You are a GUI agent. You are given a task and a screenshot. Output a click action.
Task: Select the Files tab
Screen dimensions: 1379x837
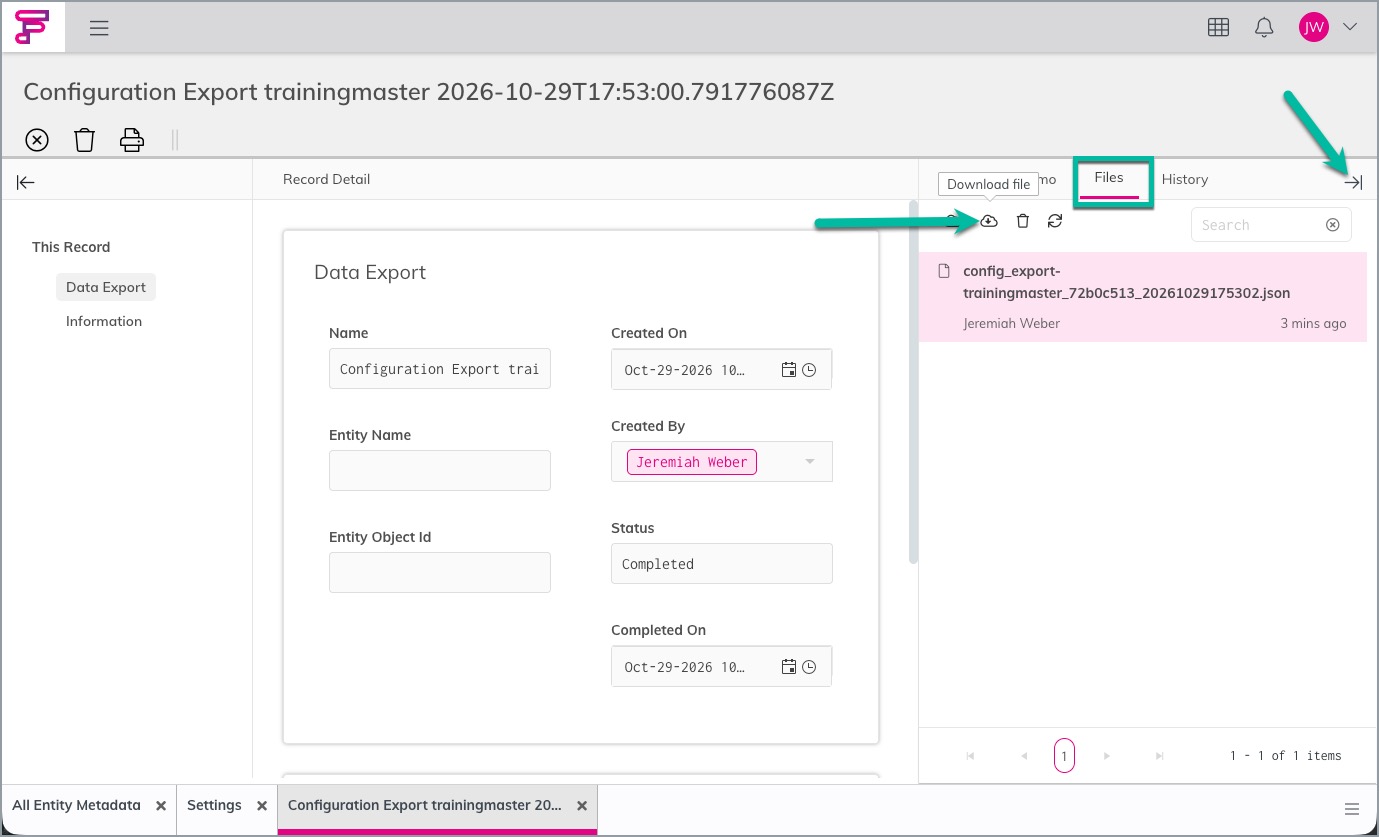point(1109,178)
